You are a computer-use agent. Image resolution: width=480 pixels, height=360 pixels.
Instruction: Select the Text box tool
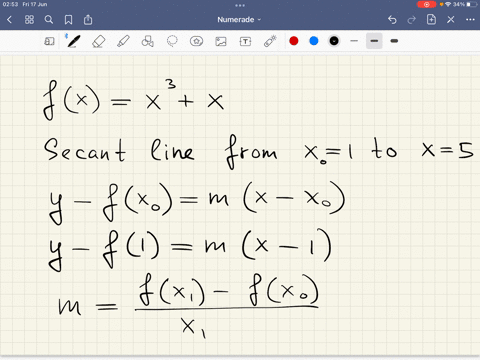(245, 41)
